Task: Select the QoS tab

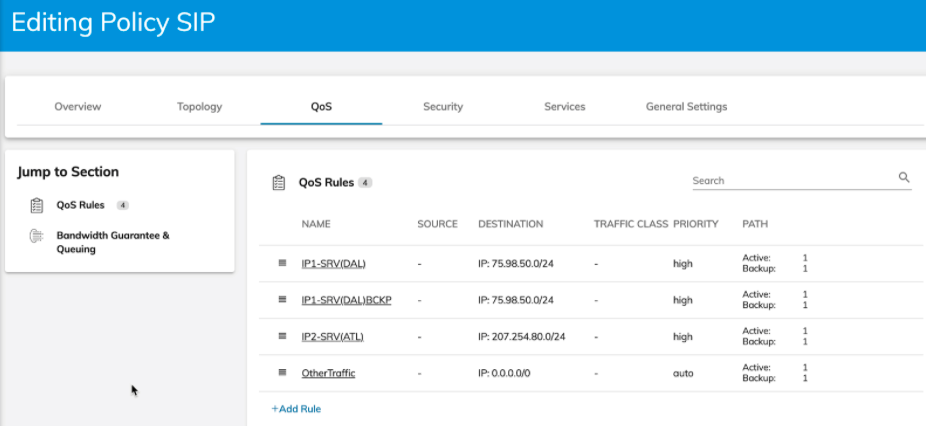Action: coord(321,107)
